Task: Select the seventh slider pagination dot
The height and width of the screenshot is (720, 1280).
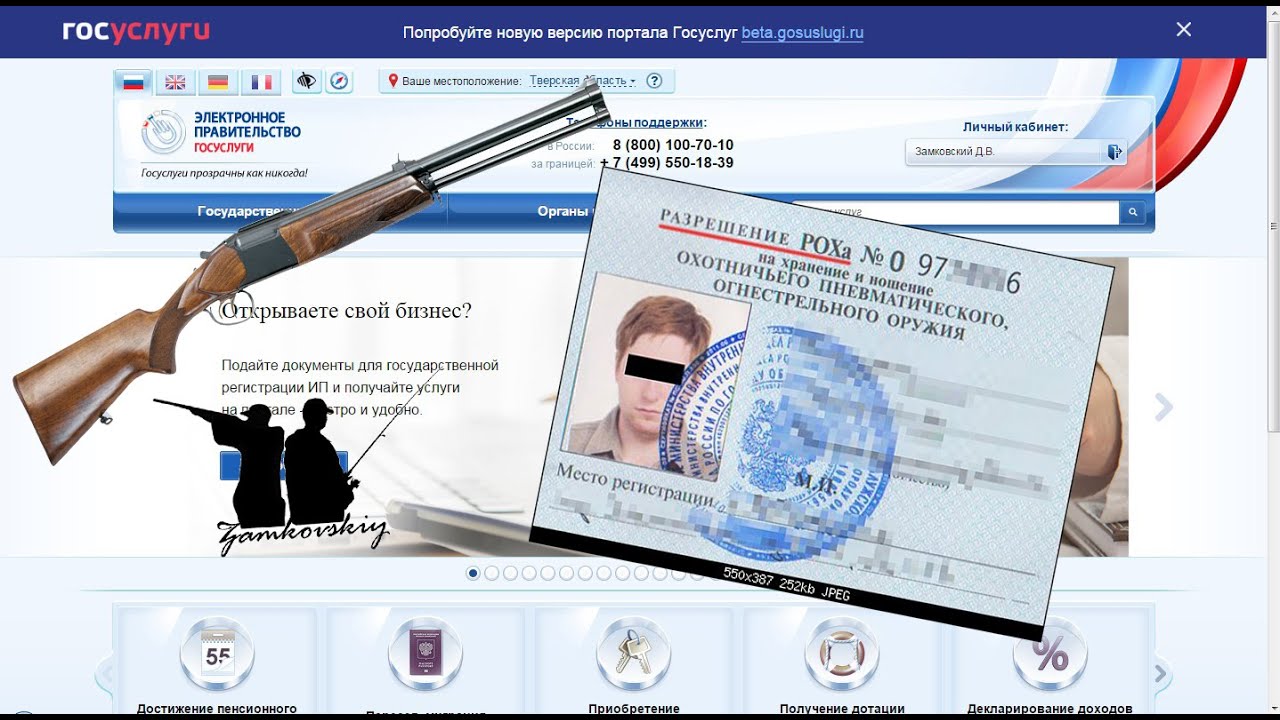Action: point(585,573)
